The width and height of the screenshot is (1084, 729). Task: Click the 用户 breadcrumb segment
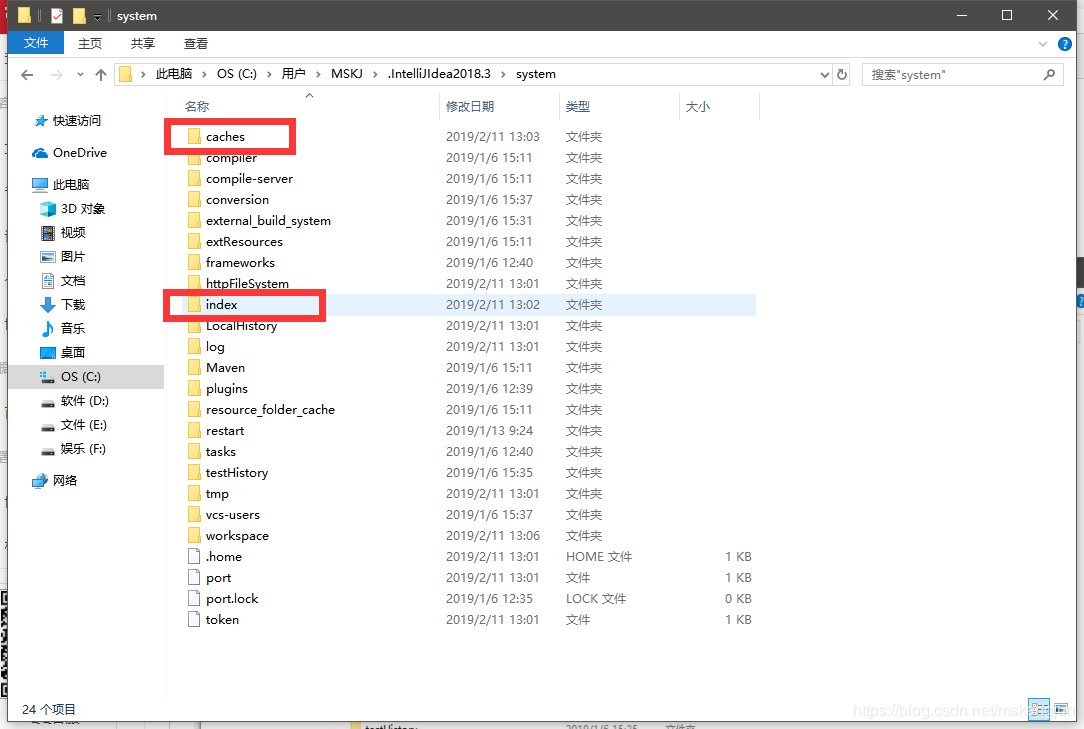(293, 74)
